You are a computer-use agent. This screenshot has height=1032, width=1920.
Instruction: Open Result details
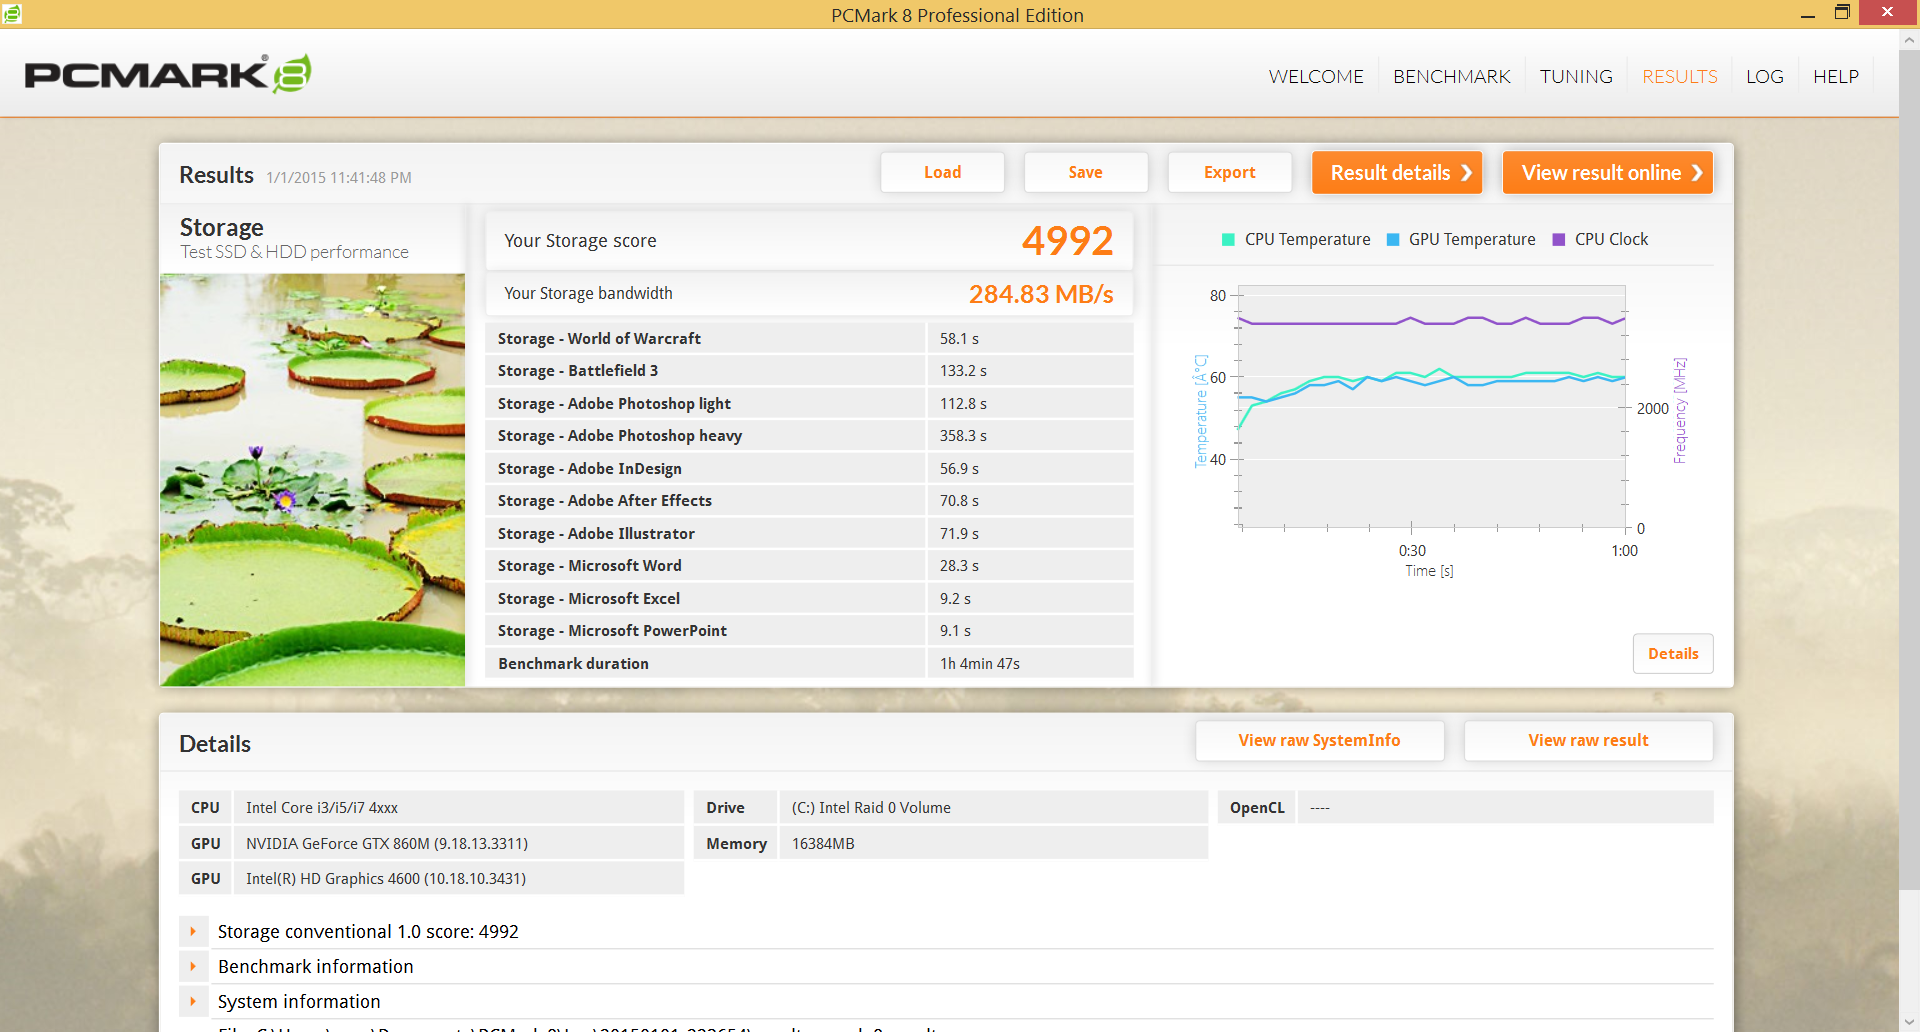click(1397, 172)
